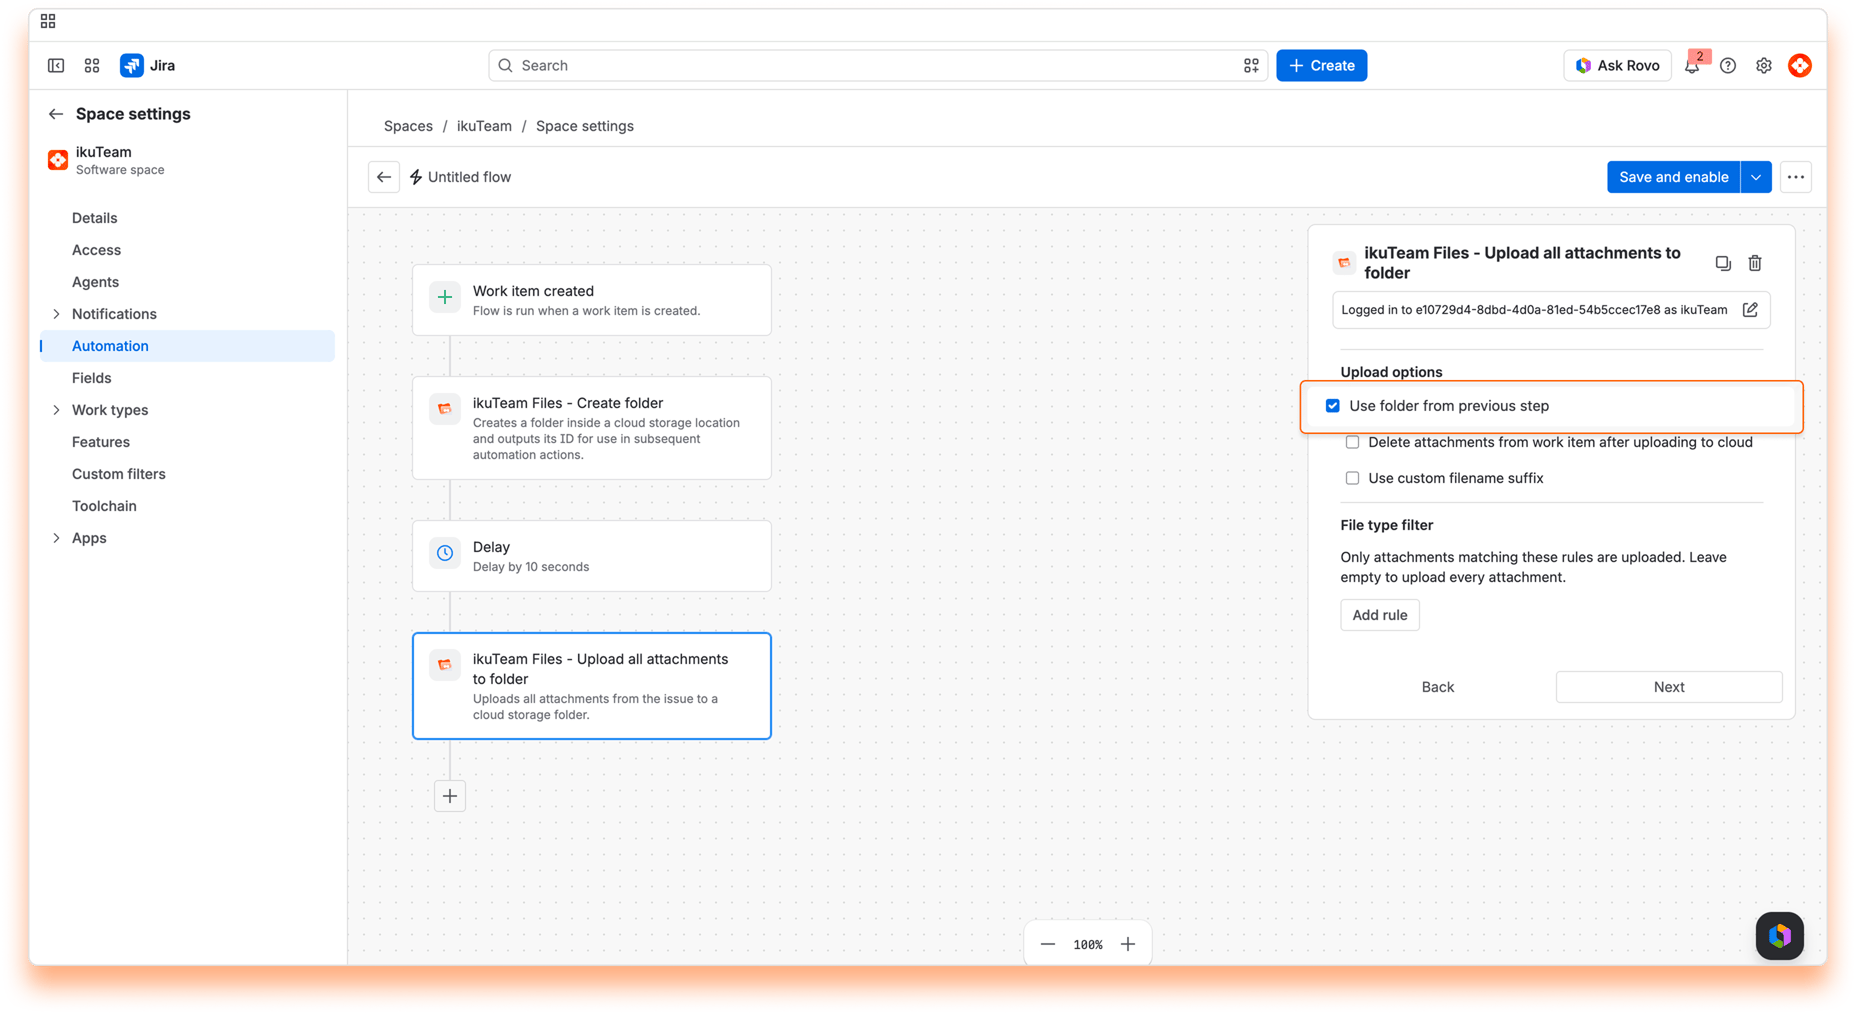This screenshot has height=1014, width=1856.
Task: Open the user profile avatar
Action: point(1800,65)
